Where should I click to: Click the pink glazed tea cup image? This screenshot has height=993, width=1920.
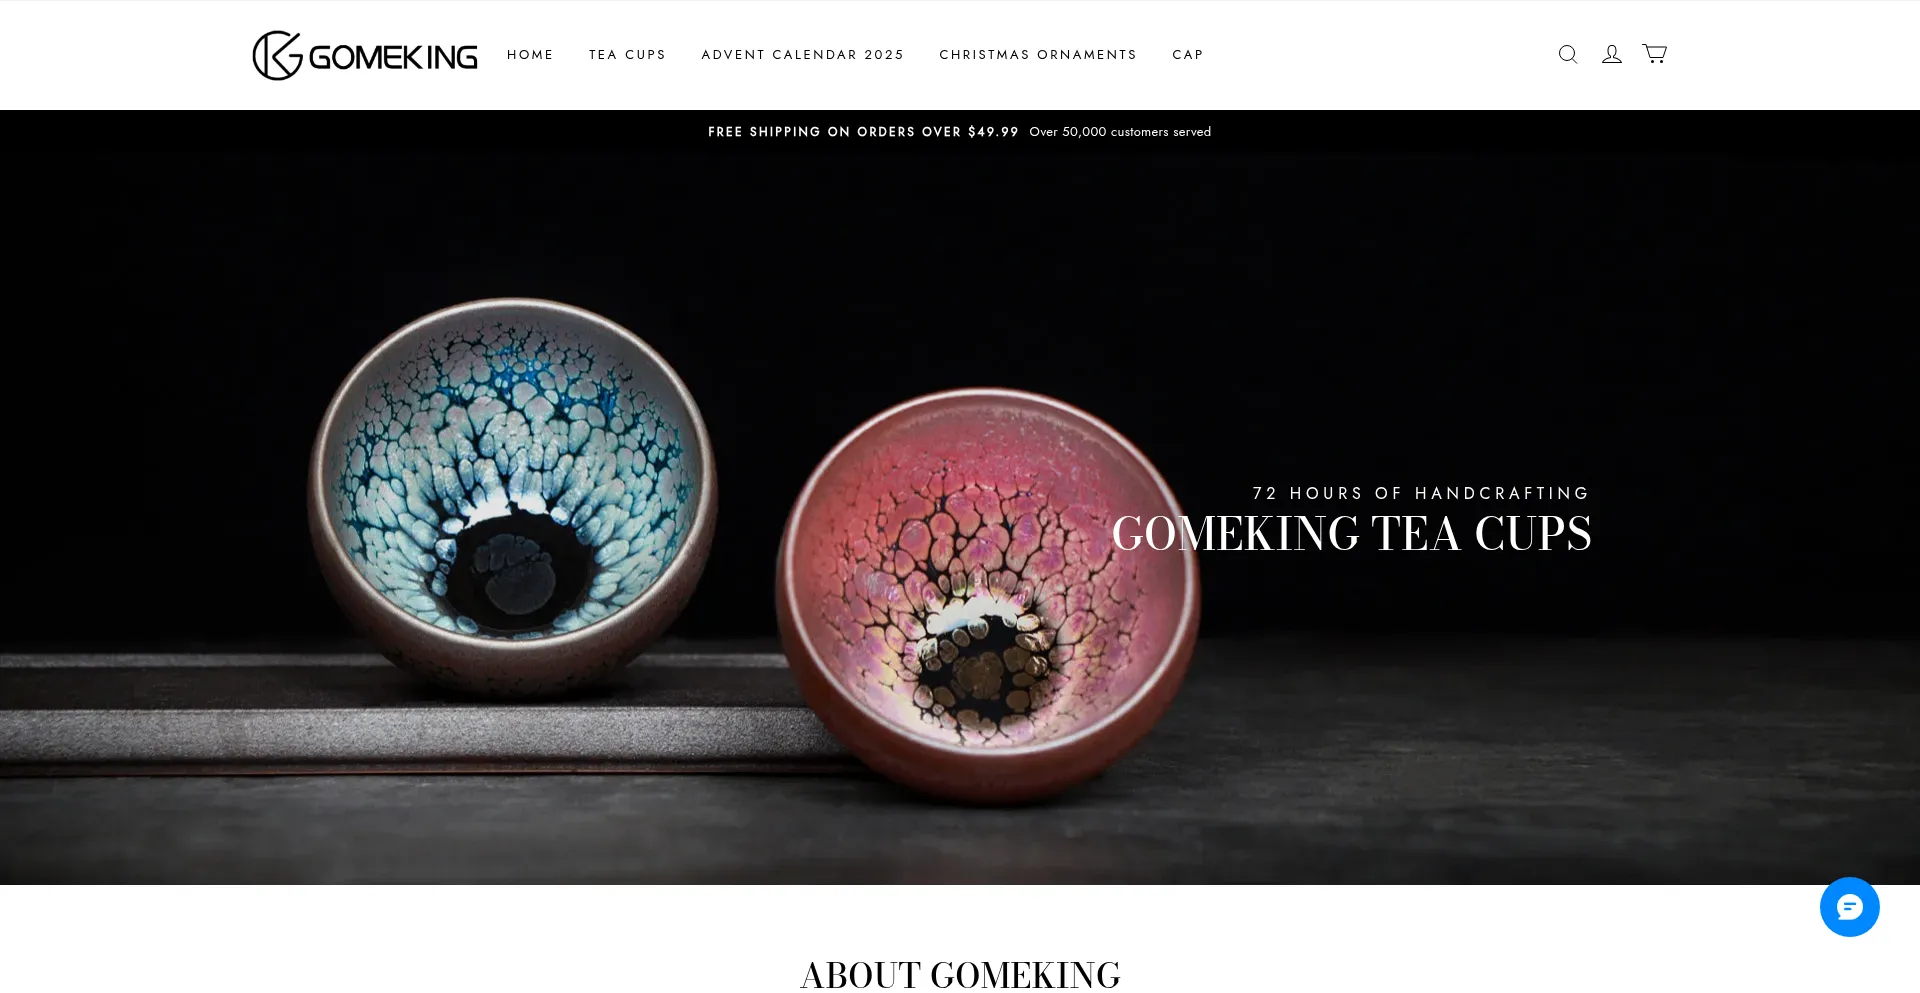coord(988,595)
